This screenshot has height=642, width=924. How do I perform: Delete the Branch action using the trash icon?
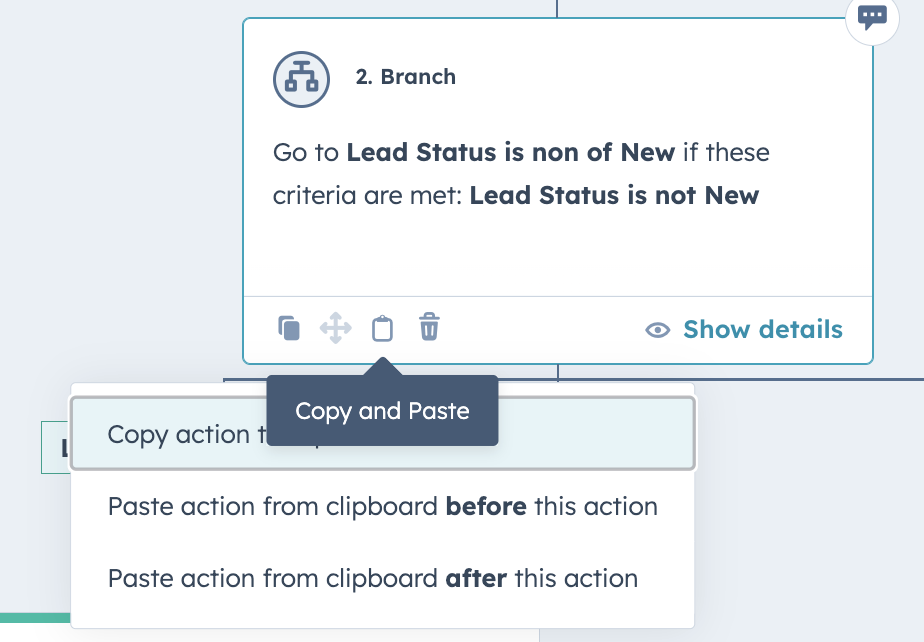pyautogui.click(x=428, y=327)
